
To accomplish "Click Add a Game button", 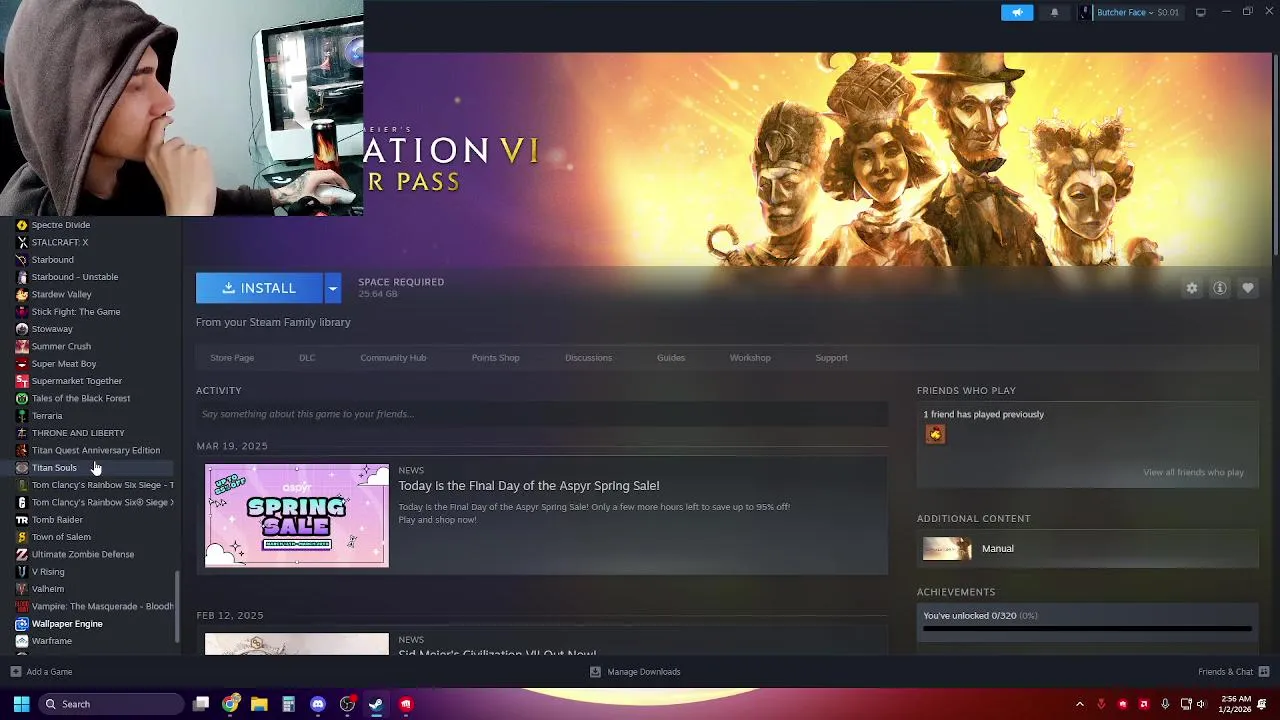I will click(41, 672).
